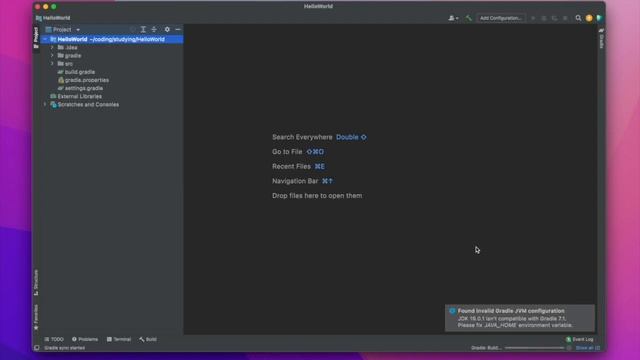The width and height of the screenshot is (640, 360).
Task: Open the Gradle side tab
Action: point(601,38)
